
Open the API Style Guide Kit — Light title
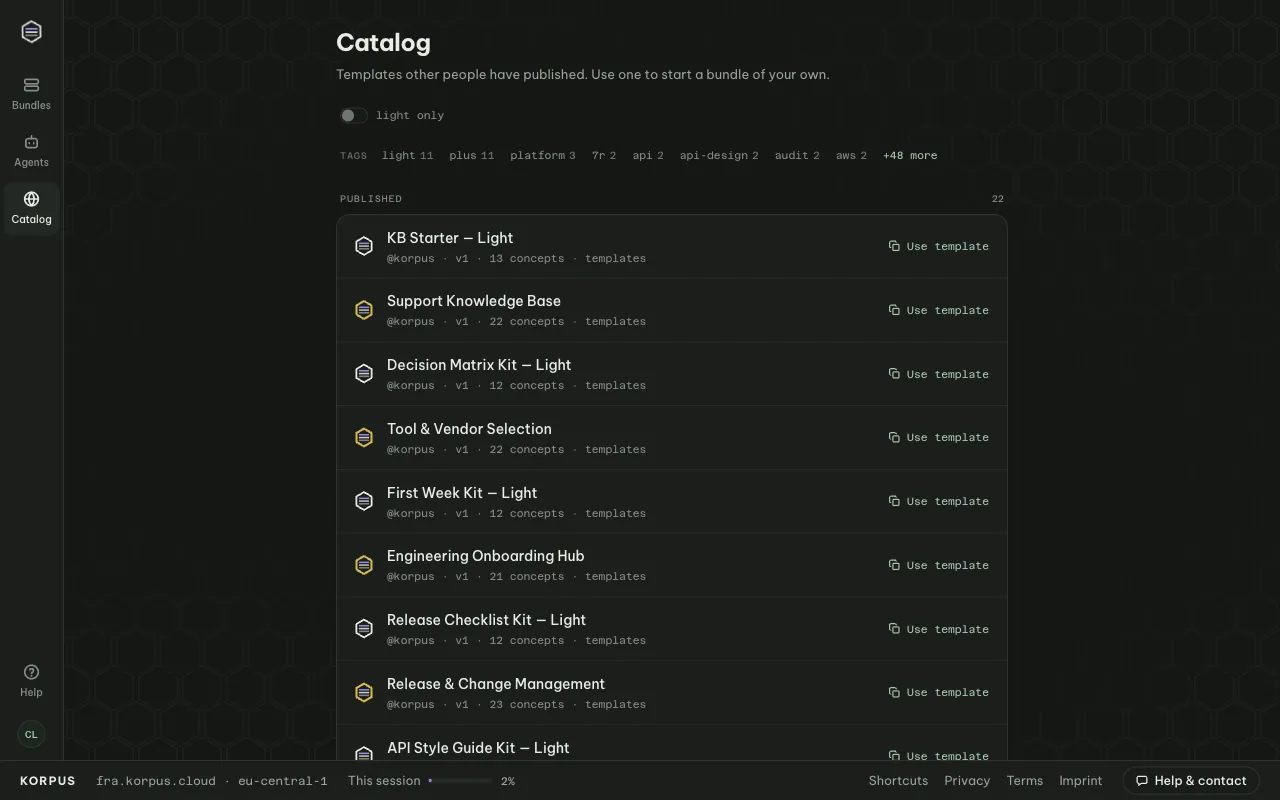pyautogui.click(x=478, y=748)
